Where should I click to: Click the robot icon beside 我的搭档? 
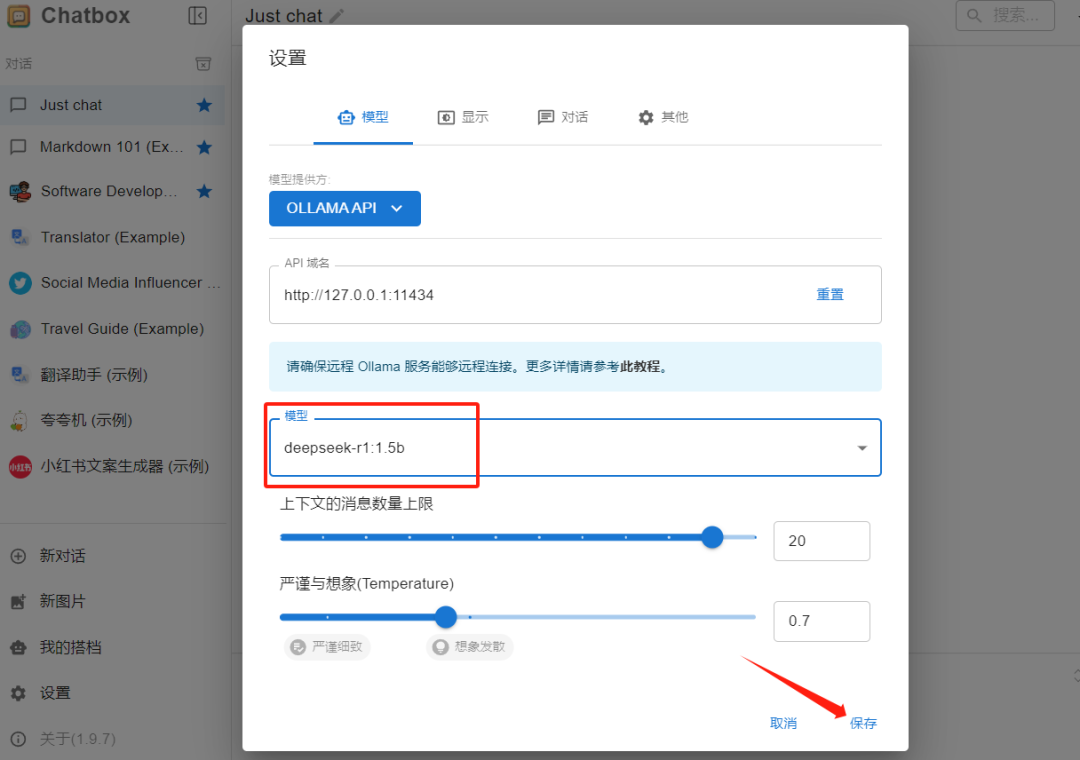click(19, 648)
